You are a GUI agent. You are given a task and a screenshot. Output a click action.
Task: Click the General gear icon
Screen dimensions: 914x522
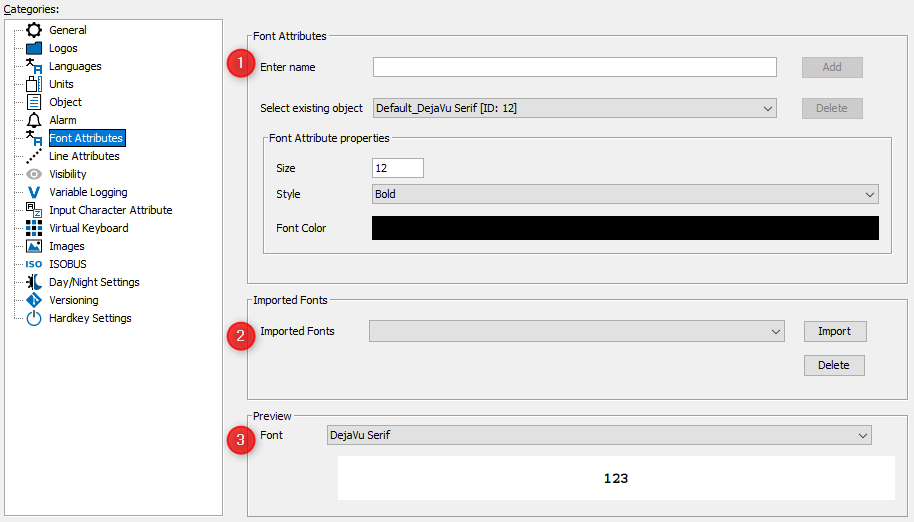pos(34,30)
